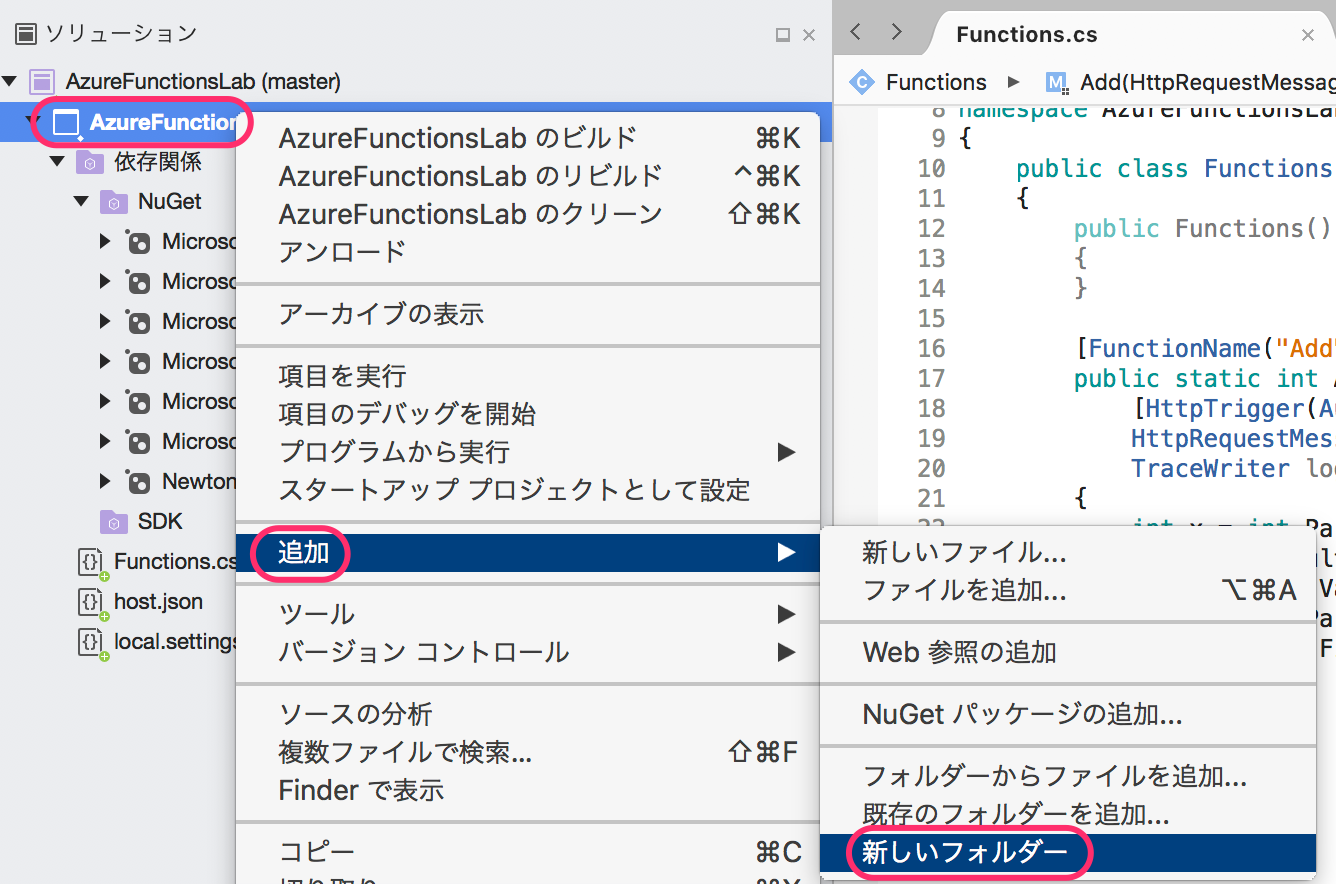Open the 追加 menu item
The width and height of the screenshot is (1336, 884).
click(528, 552)
